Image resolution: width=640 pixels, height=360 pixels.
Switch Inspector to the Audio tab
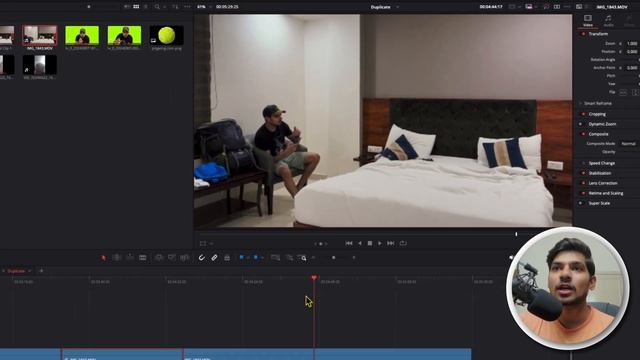[608, 20]
